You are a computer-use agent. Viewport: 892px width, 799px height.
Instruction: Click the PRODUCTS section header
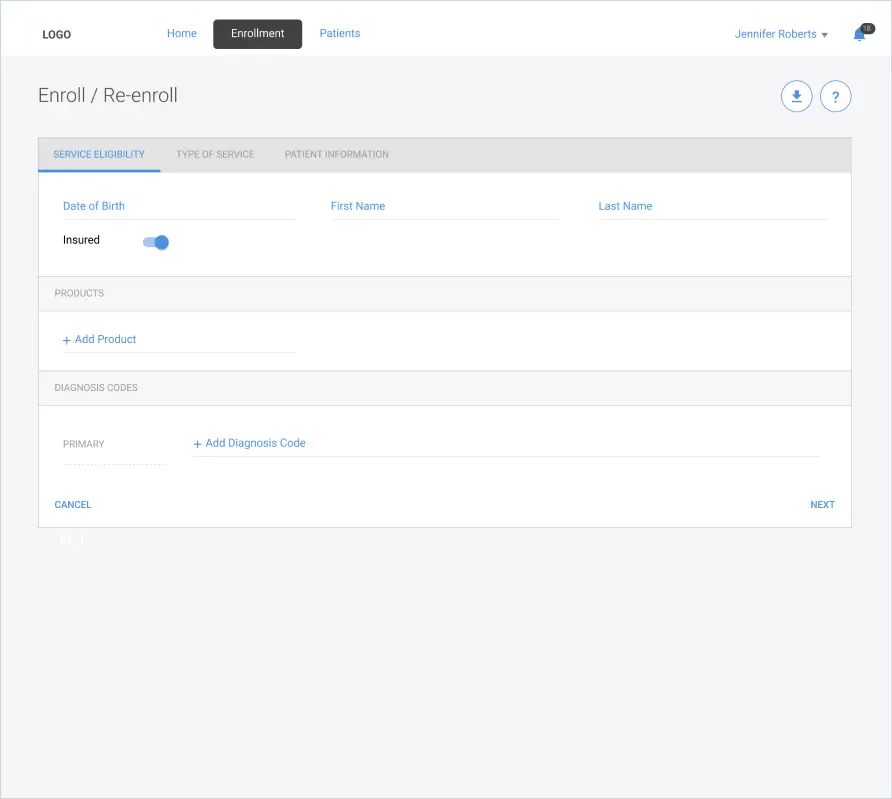point(445,293)
